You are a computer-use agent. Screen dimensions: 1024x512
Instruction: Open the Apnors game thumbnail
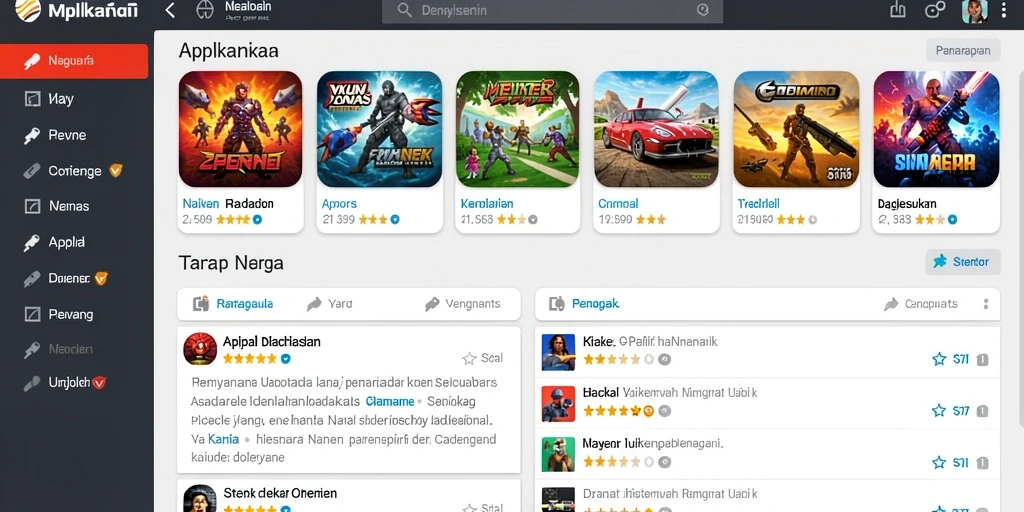379,129
